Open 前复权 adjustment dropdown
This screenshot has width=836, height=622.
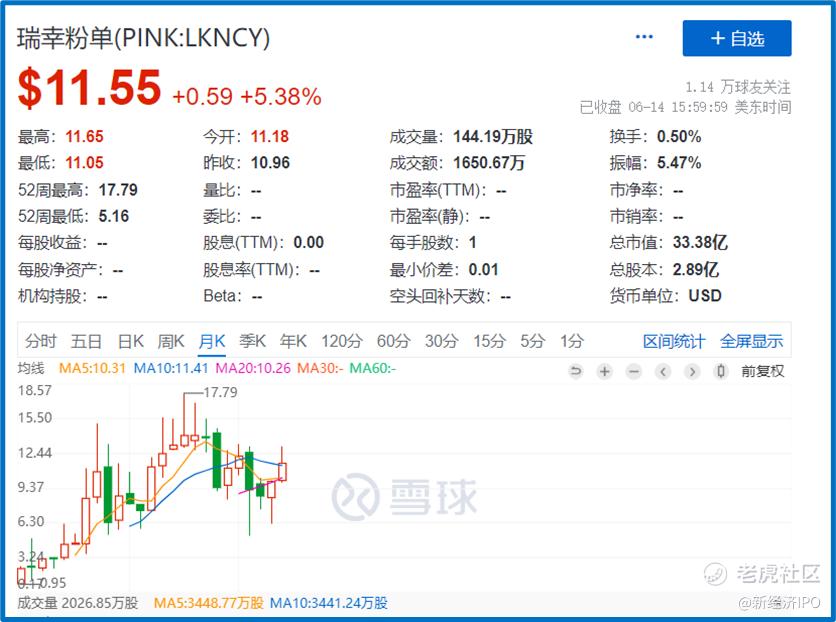point(762,371)
